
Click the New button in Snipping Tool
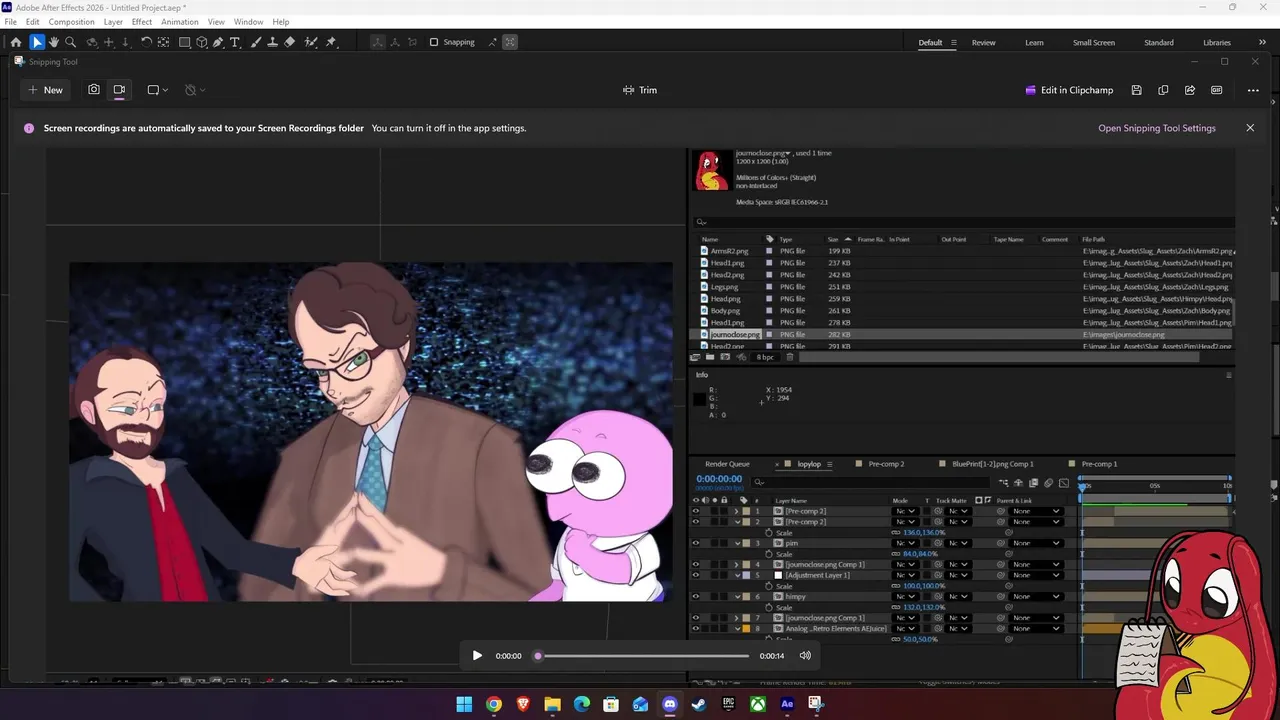click(x=45, y=90)
